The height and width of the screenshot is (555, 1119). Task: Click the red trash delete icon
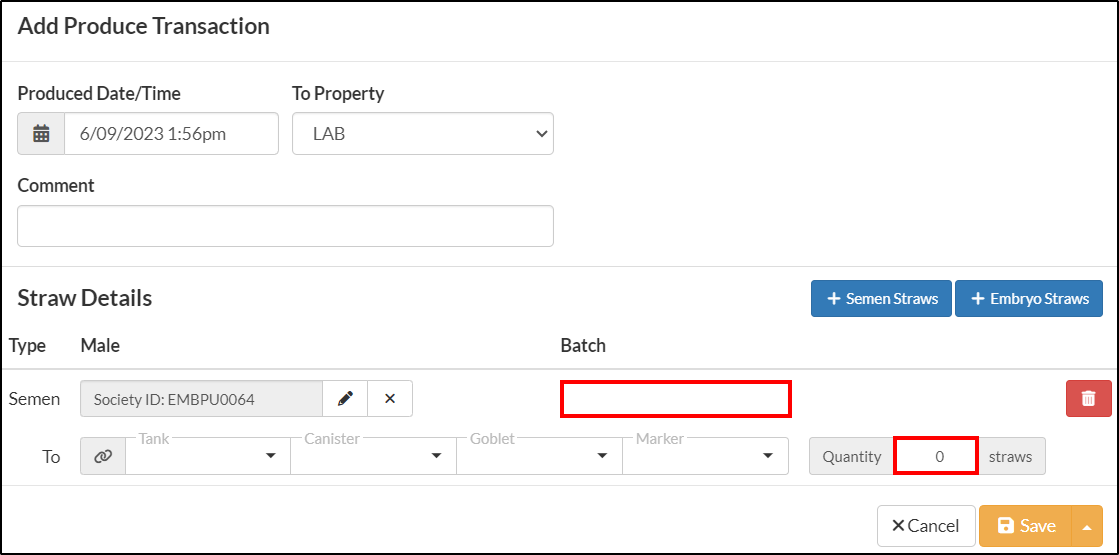(1088, 399)
